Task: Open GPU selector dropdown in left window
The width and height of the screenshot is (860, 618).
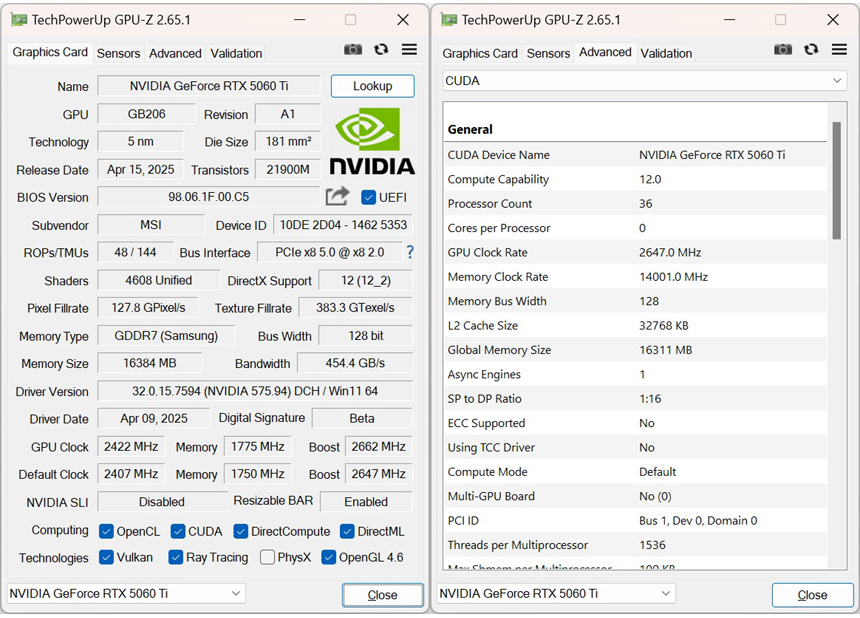Action: pyautogui.click(x=125, y=593)
